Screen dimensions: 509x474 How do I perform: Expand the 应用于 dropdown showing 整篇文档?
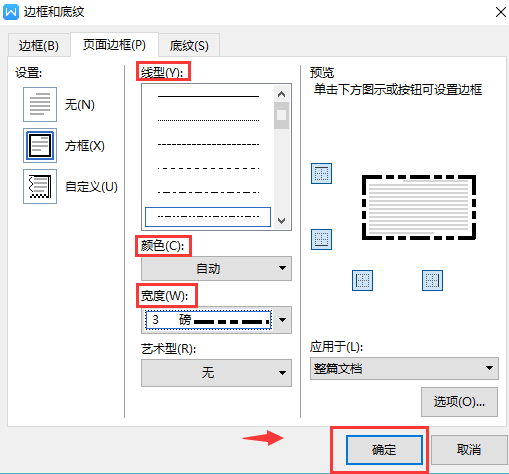(x=404, y=368)
